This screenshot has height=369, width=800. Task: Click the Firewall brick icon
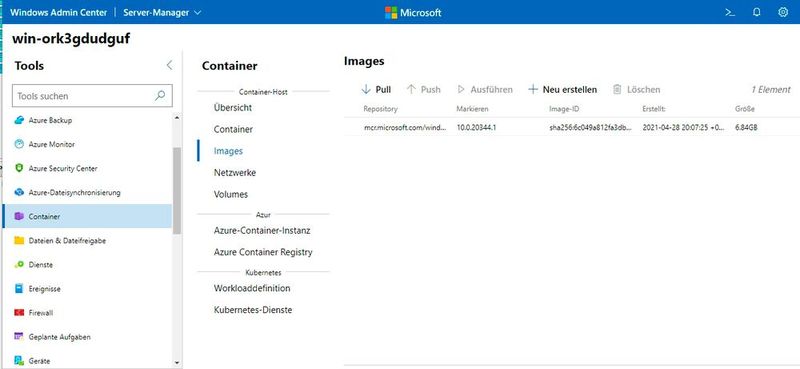coord(19,313)
